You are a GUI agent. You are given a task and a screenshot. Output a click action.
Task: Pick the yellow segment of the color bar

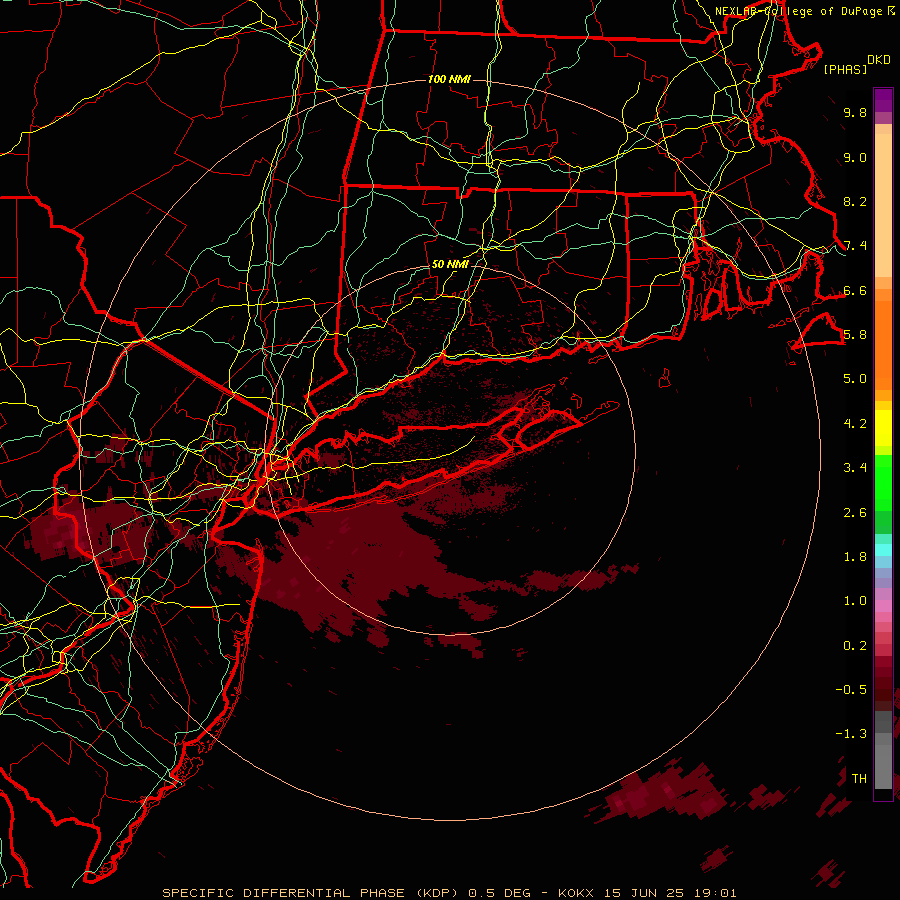(x=883, y=428)
